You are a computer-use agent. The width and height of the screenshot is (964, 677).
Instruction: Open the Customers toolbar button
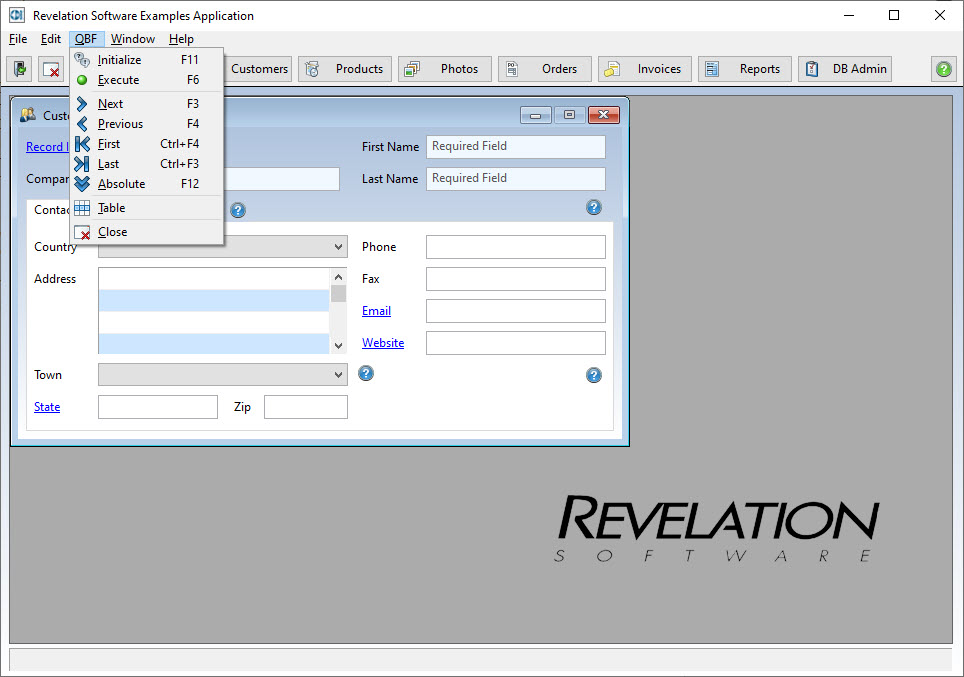point(258,69)
